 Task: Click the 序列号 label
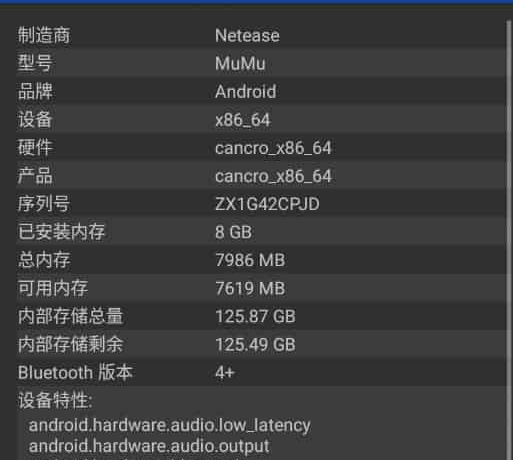44,204
